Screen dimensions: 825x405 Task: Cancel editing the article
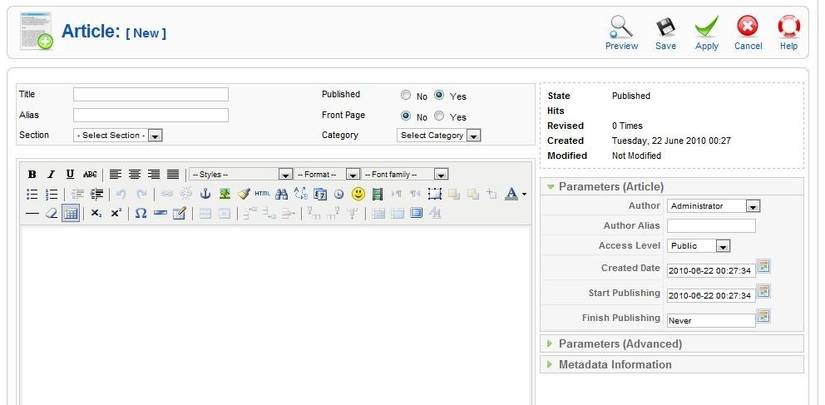[x=748, y=33]
